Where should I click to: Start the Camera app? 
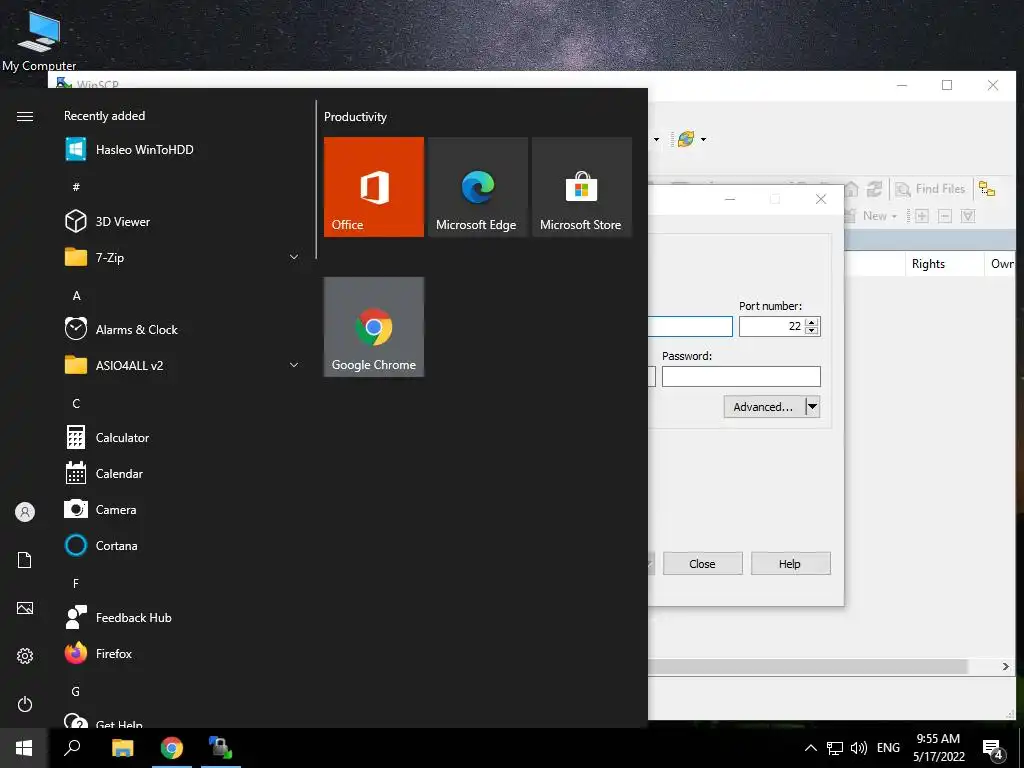coord(183,509)
